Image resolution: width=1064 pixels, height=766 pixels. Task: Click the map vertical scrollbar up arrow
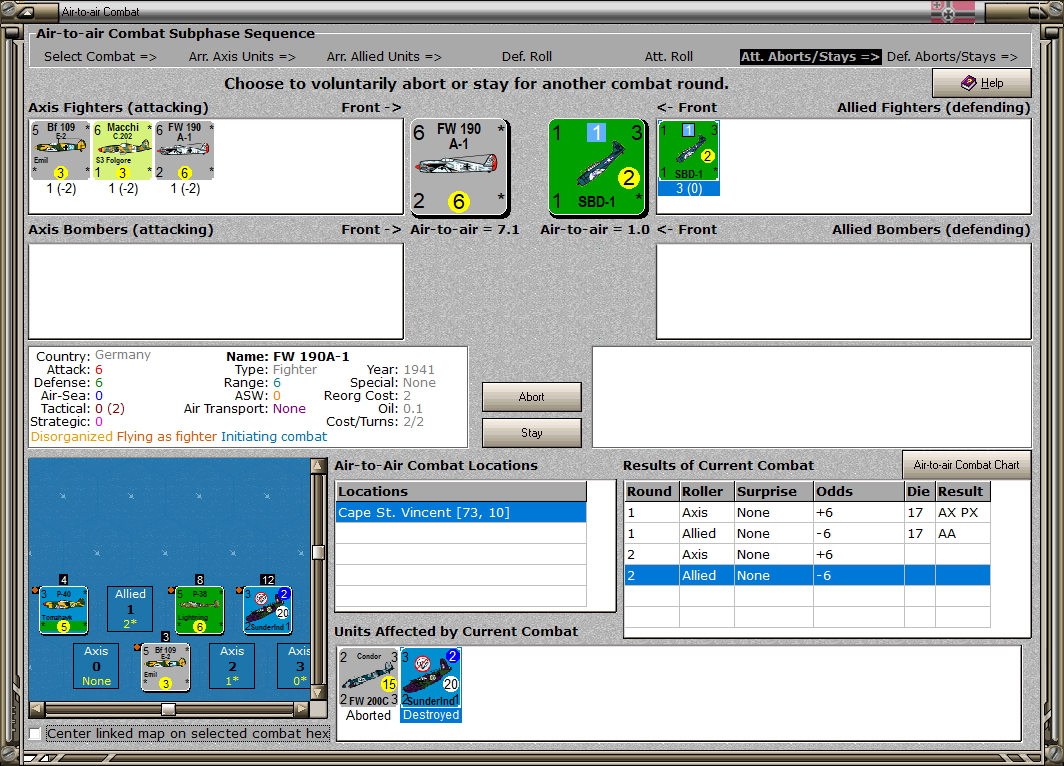click(x=318, y=465)
